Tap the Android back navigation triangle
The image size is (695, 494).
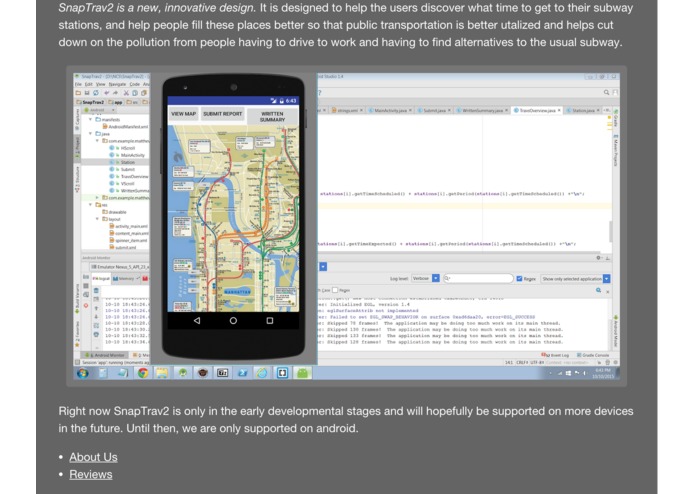click(x=197, y=320)
